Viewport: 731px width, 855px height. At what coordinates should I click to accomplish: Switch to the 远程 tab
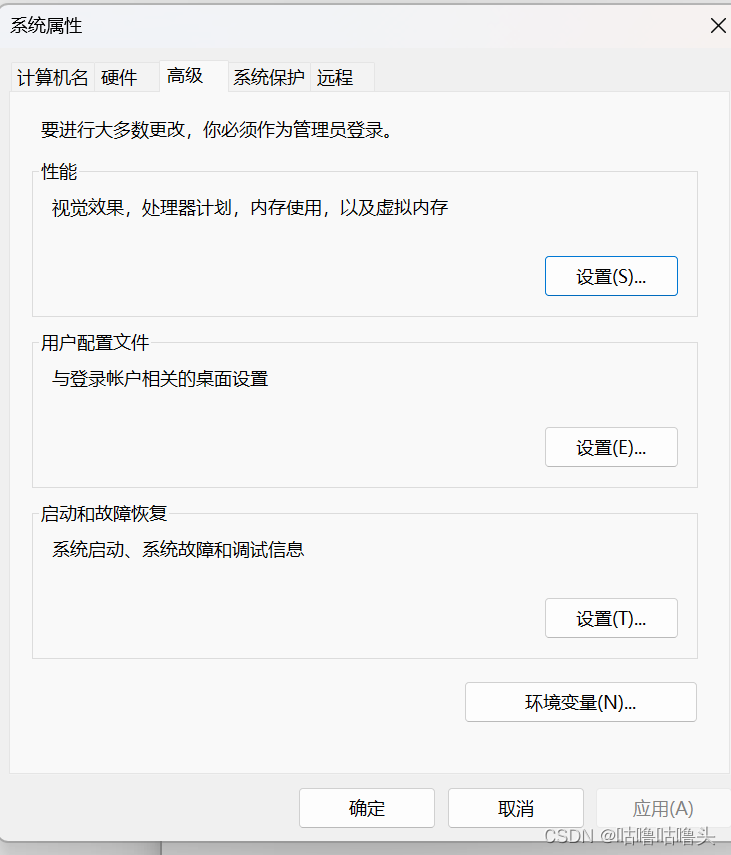point(342,77)
